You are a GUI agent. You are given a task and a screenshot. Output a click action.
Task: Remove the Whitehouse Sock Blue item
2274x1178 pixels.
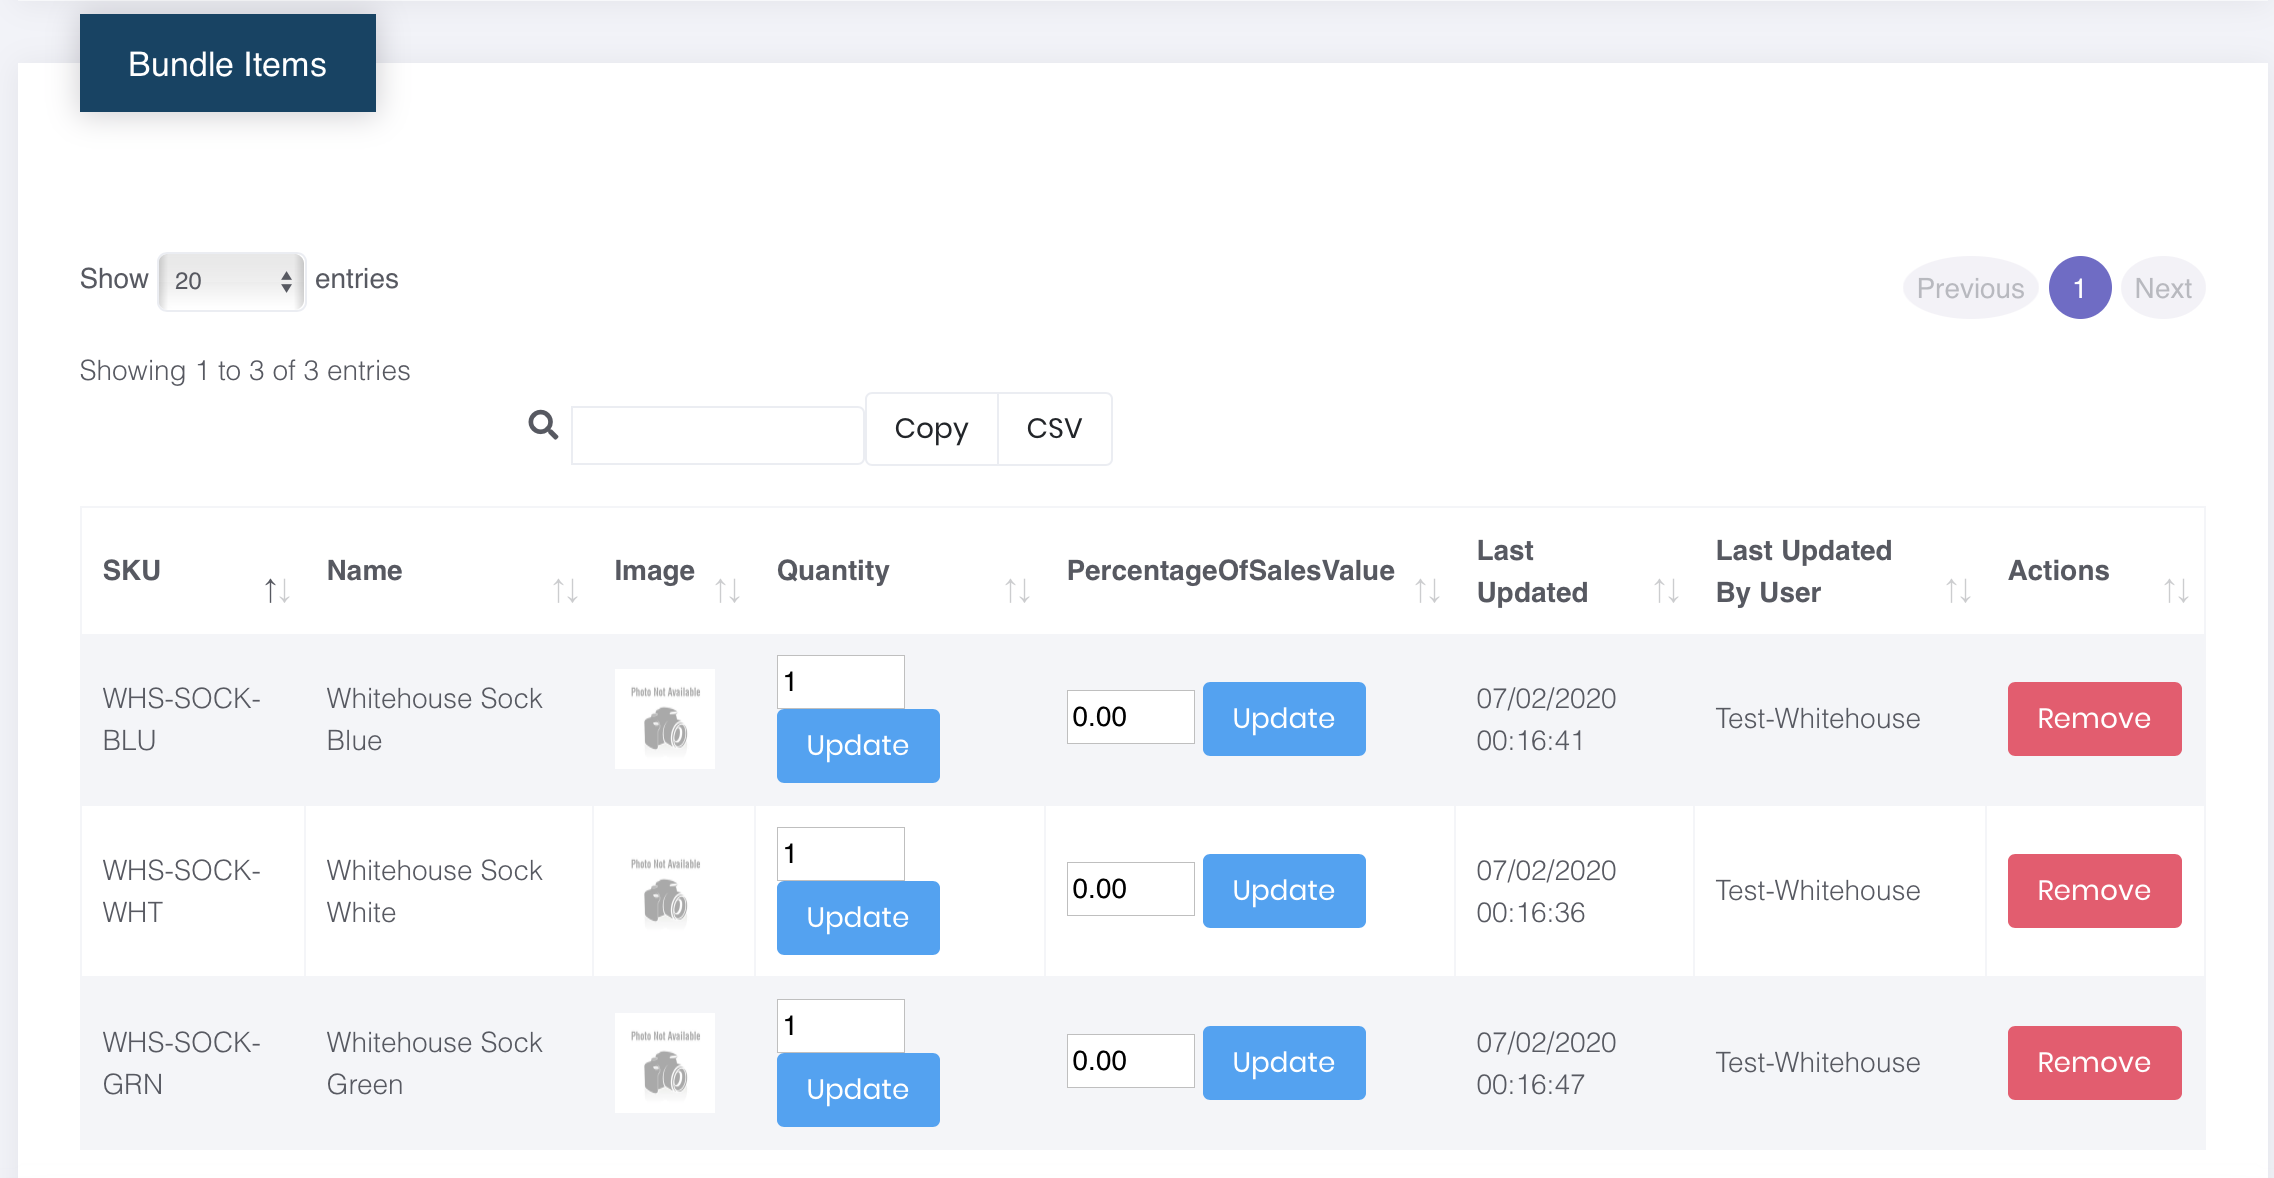tap(2094, 719)
